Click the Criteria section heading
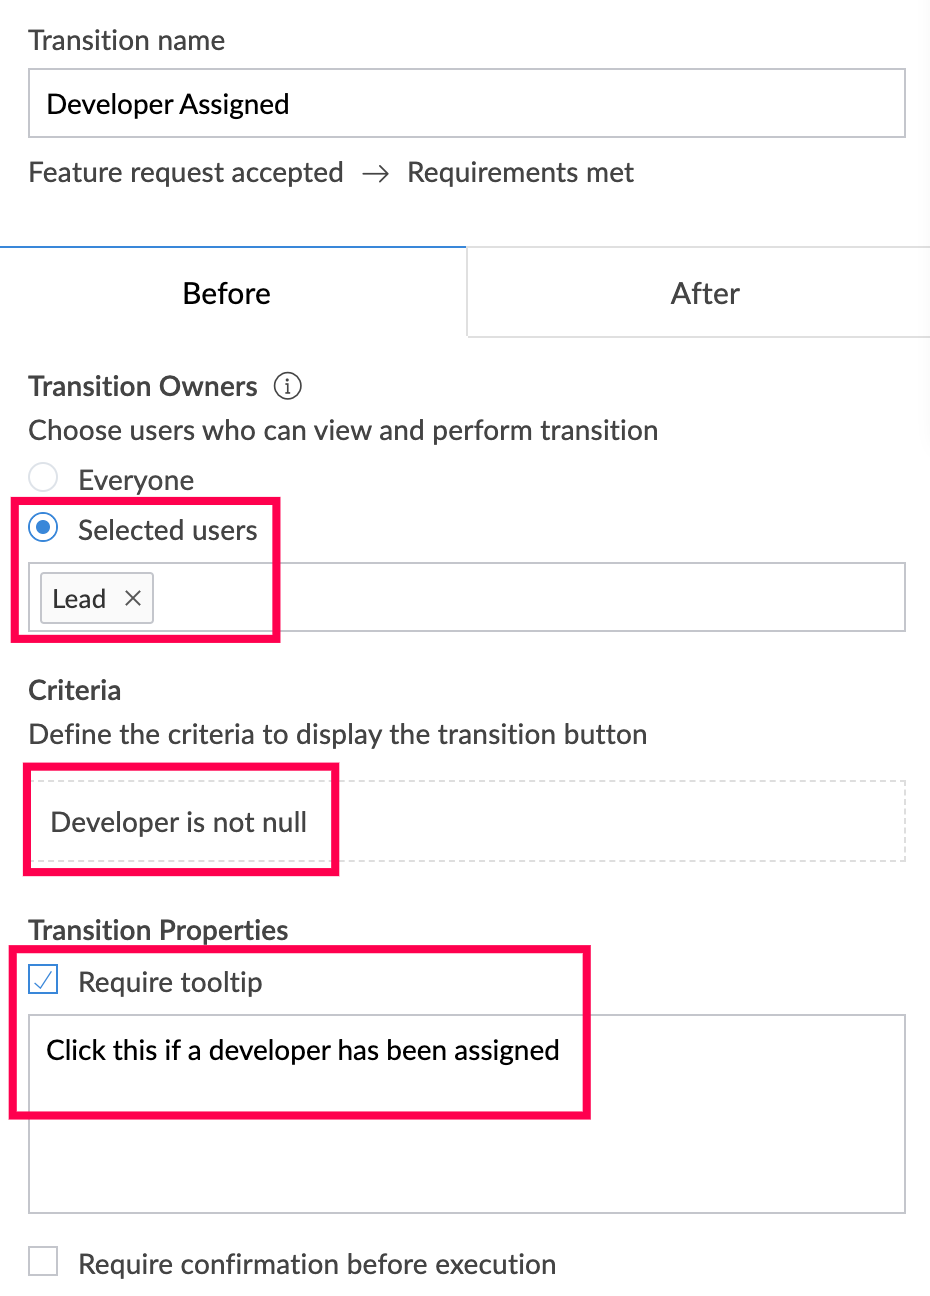930x1296 pixels. [75, 690]
